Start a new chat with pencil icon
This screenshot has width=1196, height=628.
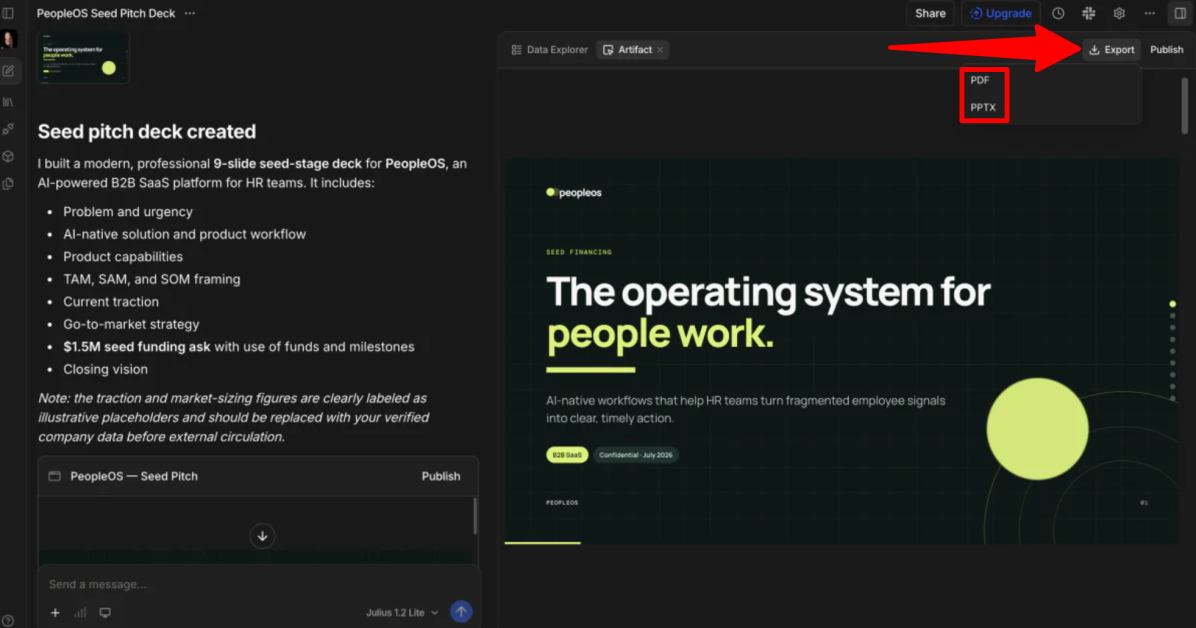pyautogui.click(x=8, y=71)
